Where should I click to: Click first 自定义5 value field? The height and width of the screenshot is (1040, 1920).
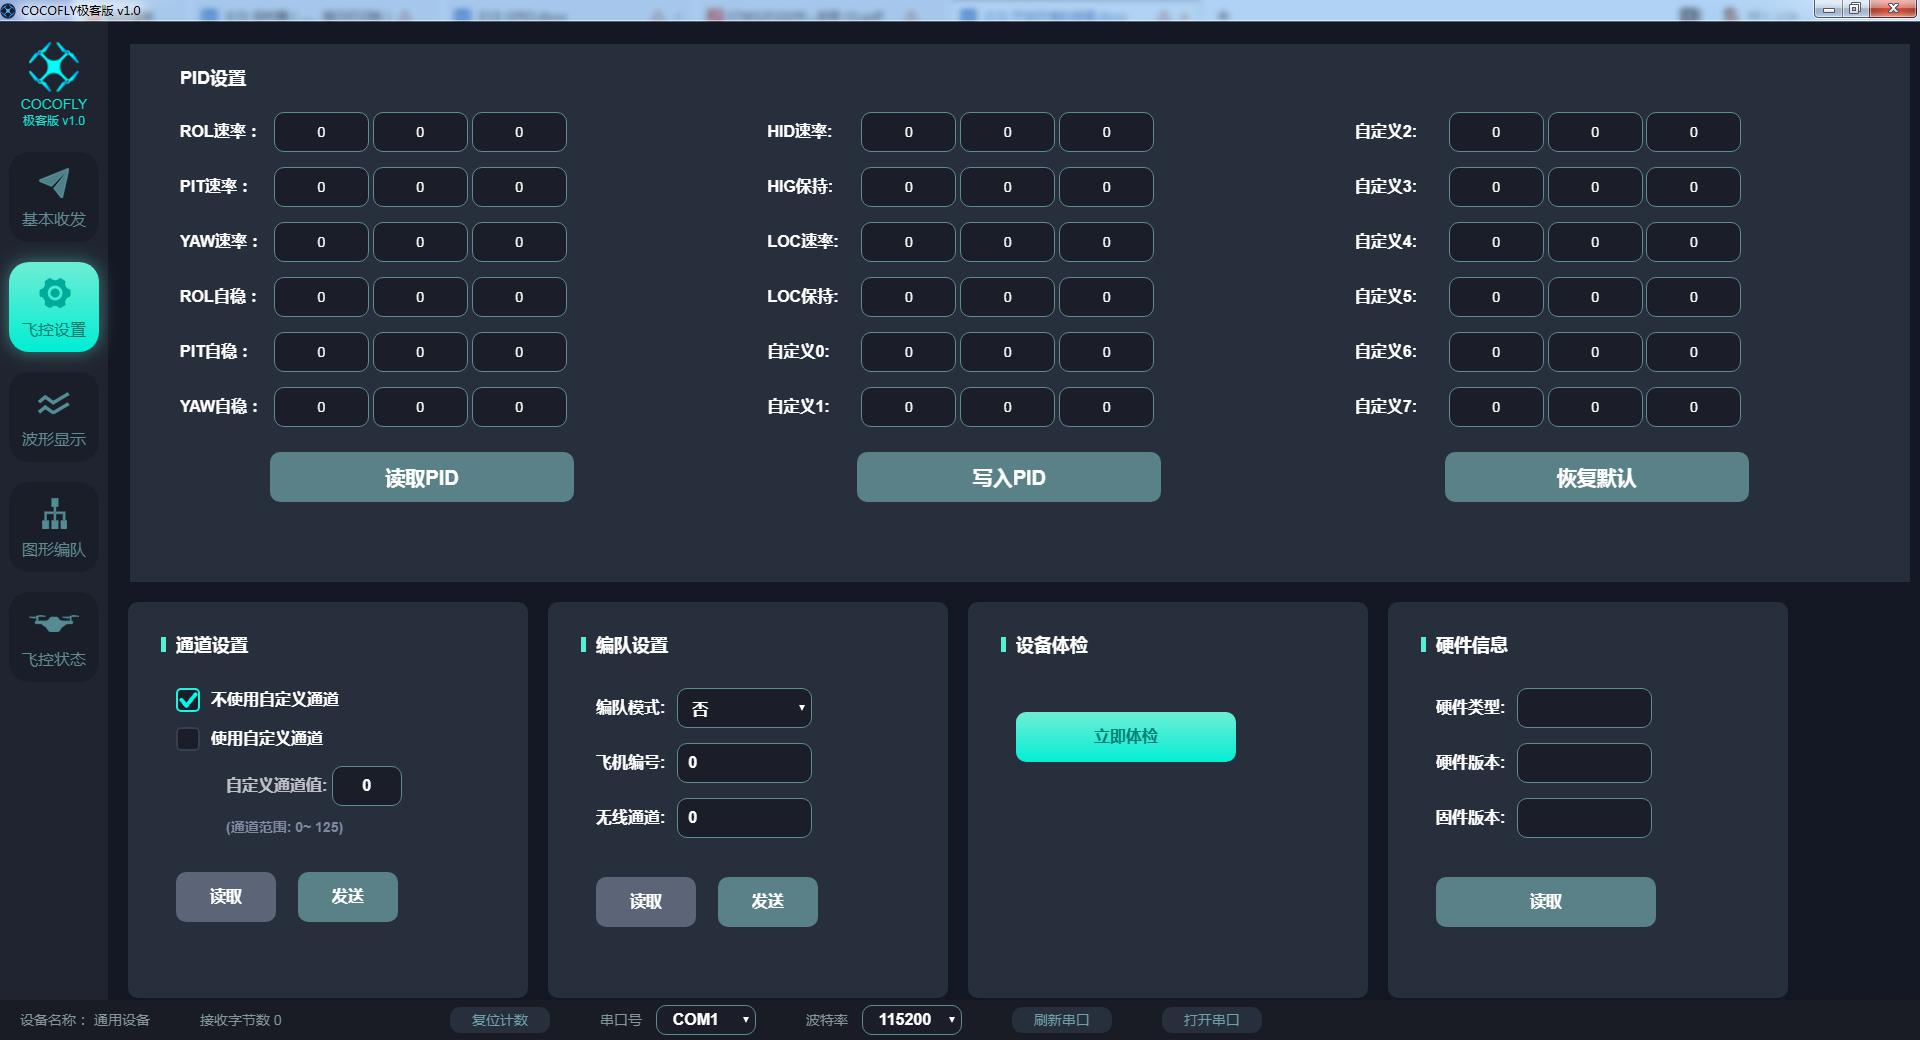click(x=1496, y=297)
